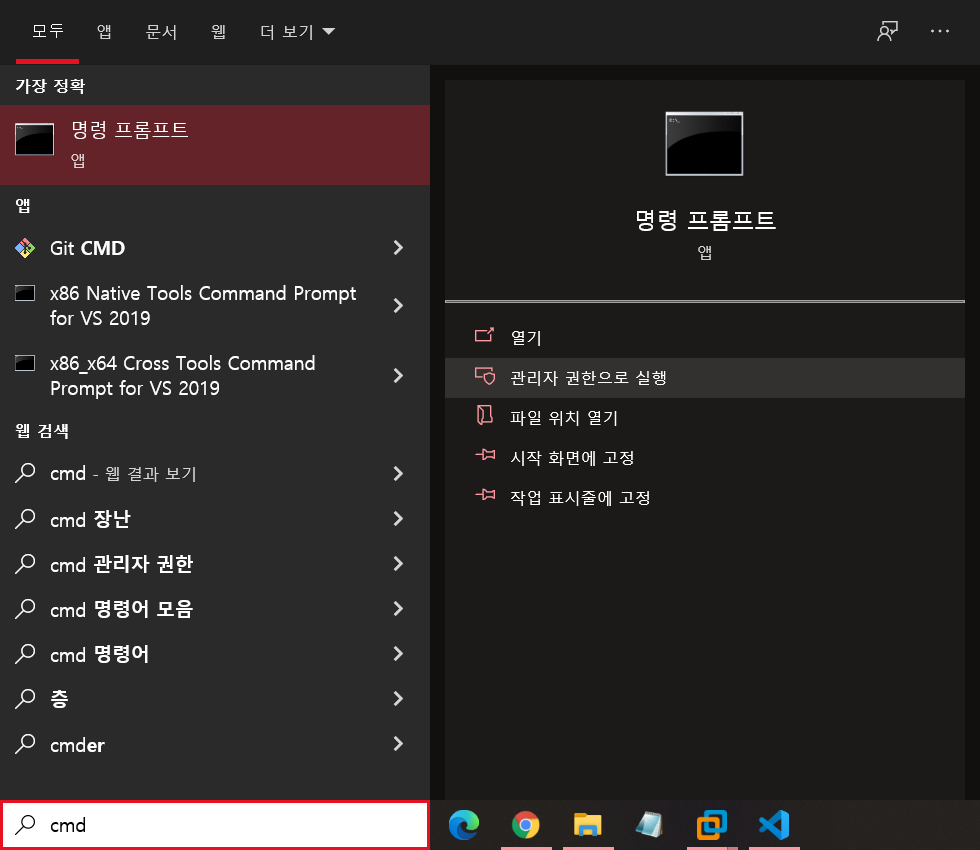Click the 명령 프롬프트 title in the preview pane

[705, 220]
